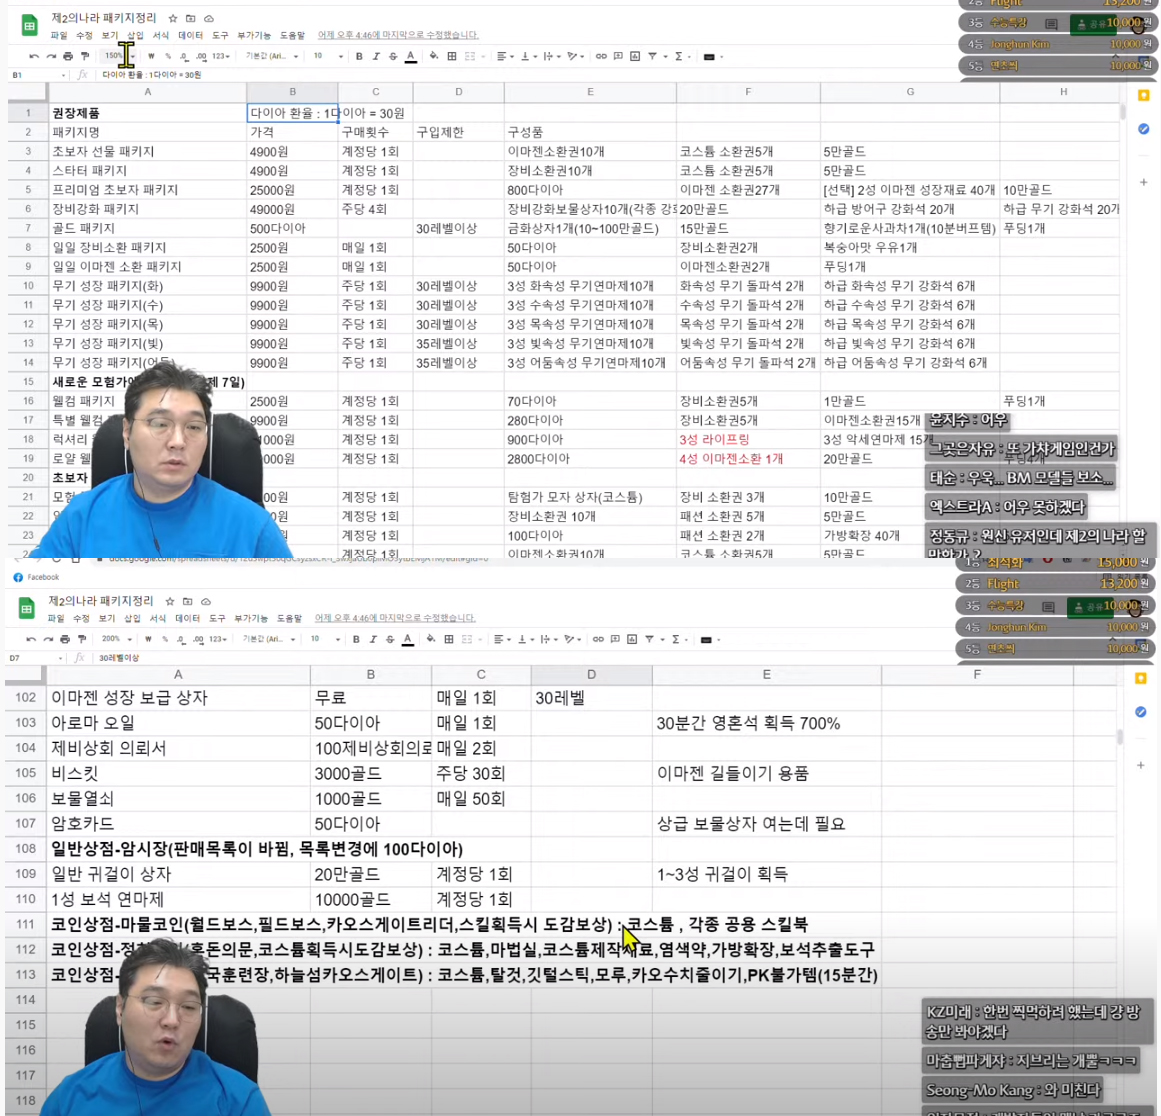Image resolution: width=1161 pixels, height=1116 pixels.
Task: Click insert comment icon in upper sheet toolbar
Action: click(x=618, y=56)
